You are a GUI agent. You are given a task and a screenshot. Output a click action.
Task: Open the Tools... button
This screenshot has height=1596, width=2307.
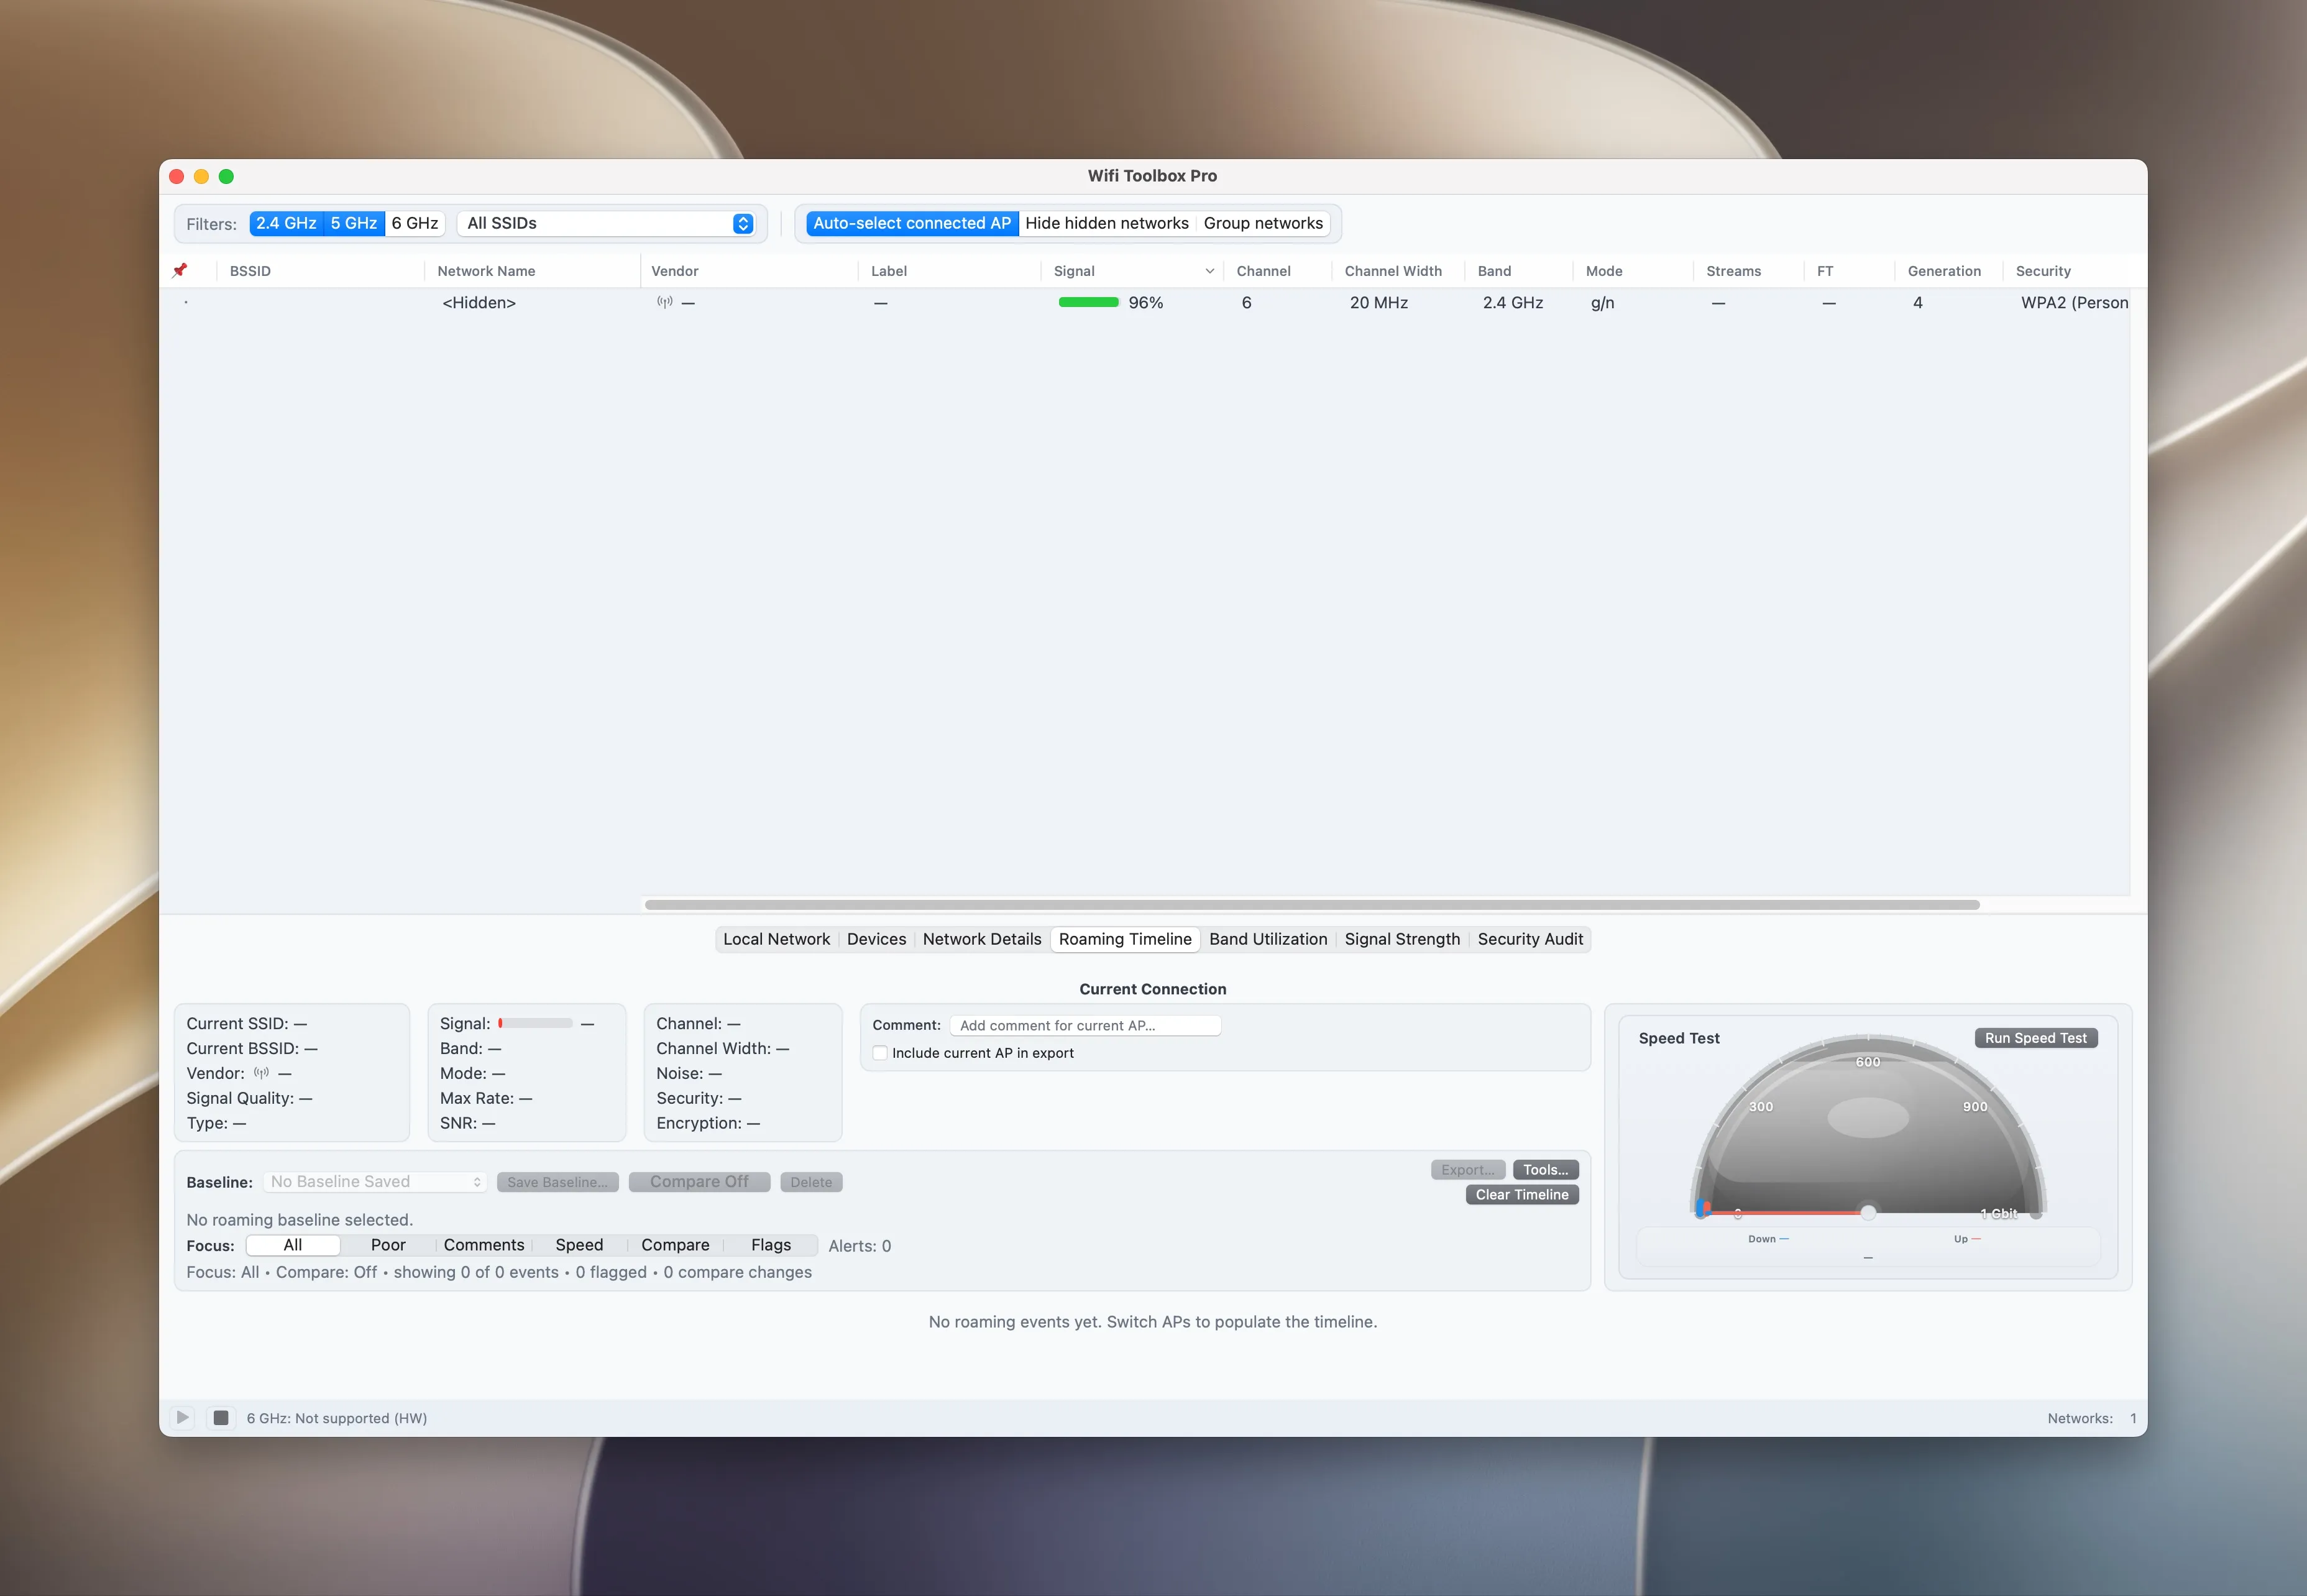click(1545, 1170)
